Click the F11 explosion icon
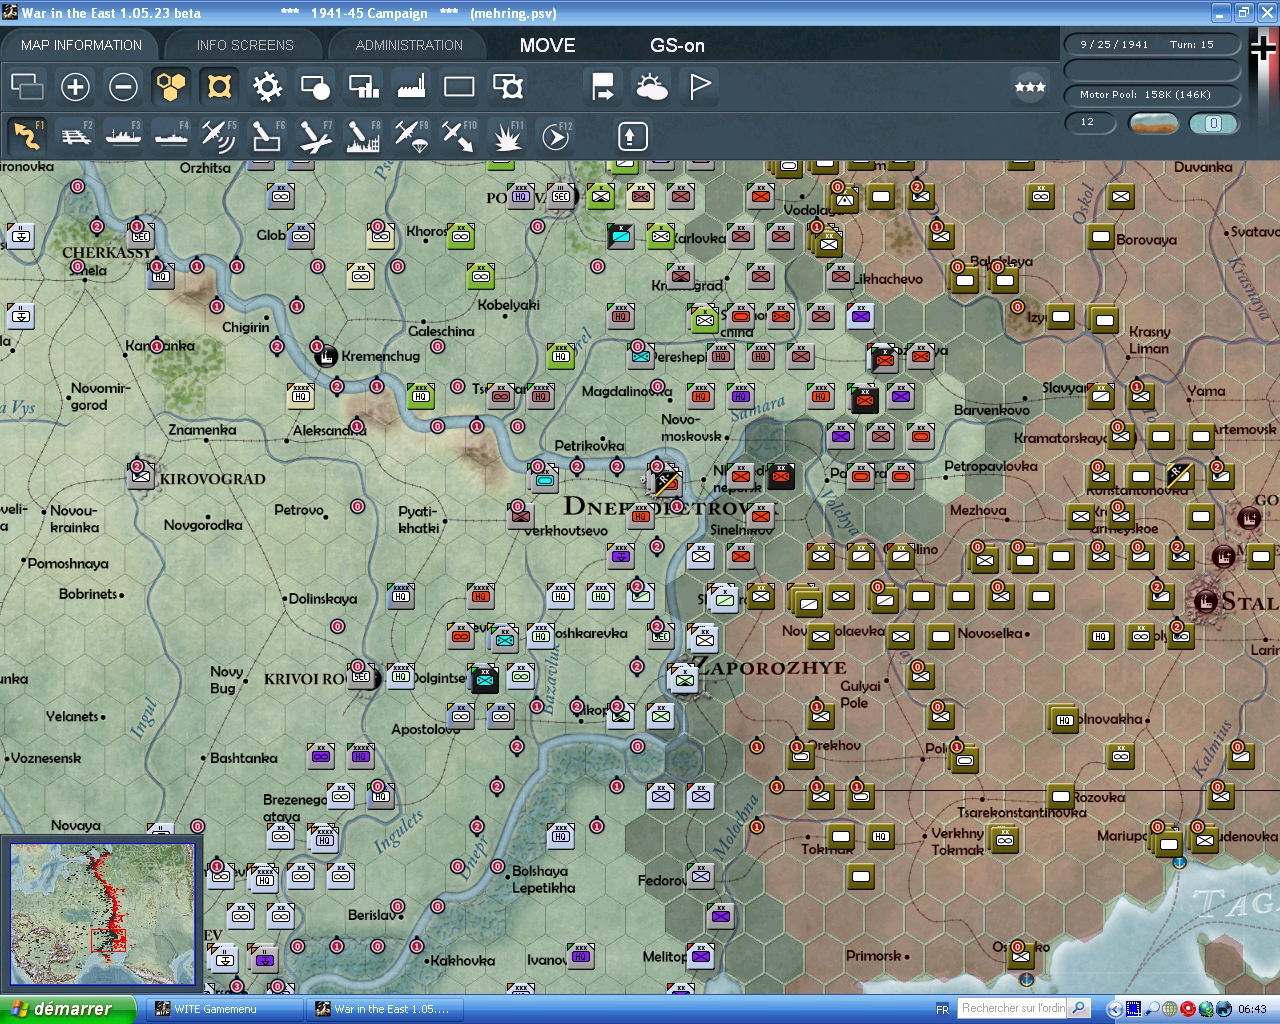Image resolution: width=1280 pixels, height=1024 pixels. (x=507, y=136)
